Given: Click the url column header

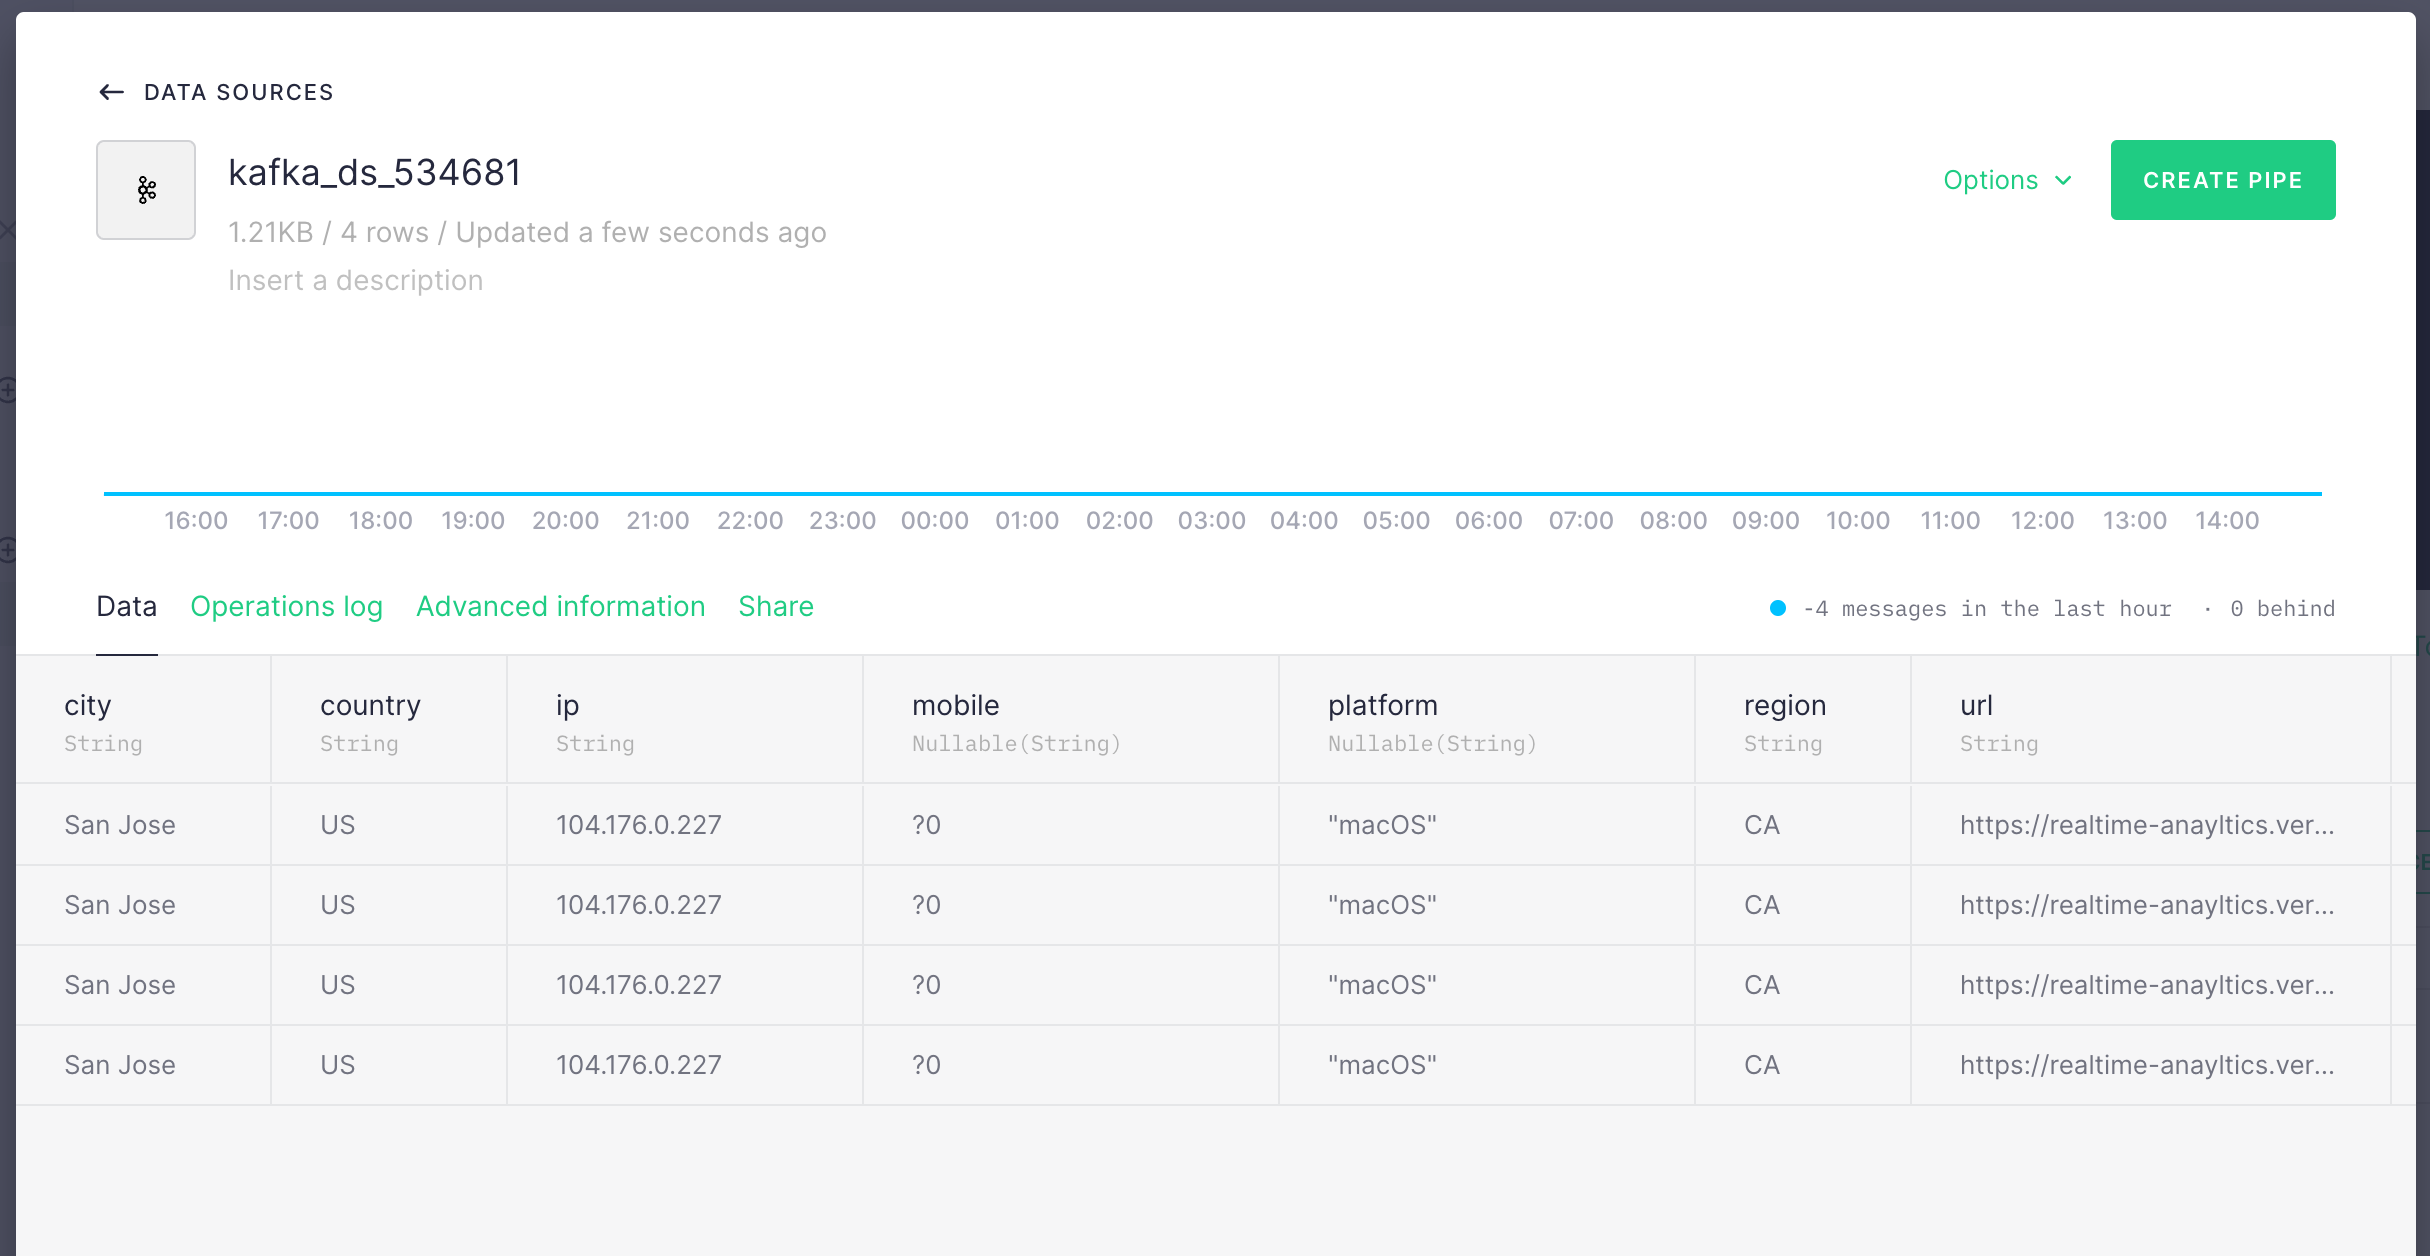Looking at the screenshot, I should [1976, 706].
